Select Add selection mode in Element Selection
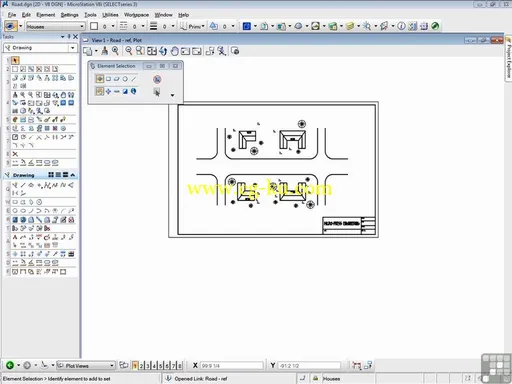Screen dimensions: 512x384 108,91
